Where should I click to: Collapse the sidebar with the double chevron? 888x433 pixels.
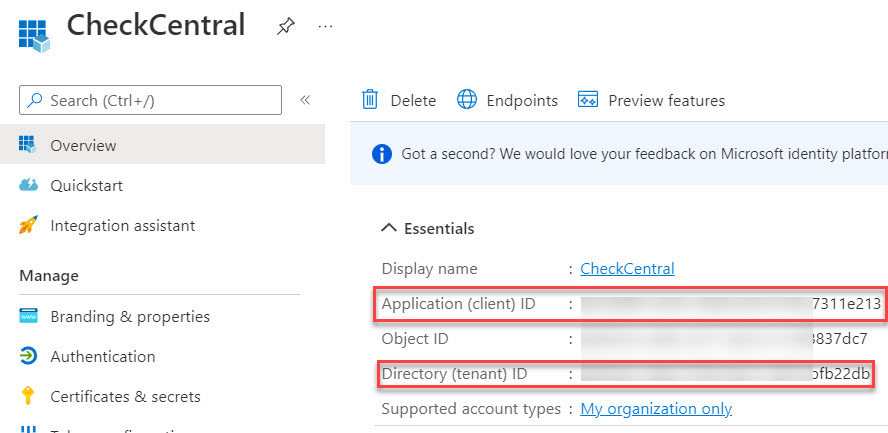tap(305, 100)
